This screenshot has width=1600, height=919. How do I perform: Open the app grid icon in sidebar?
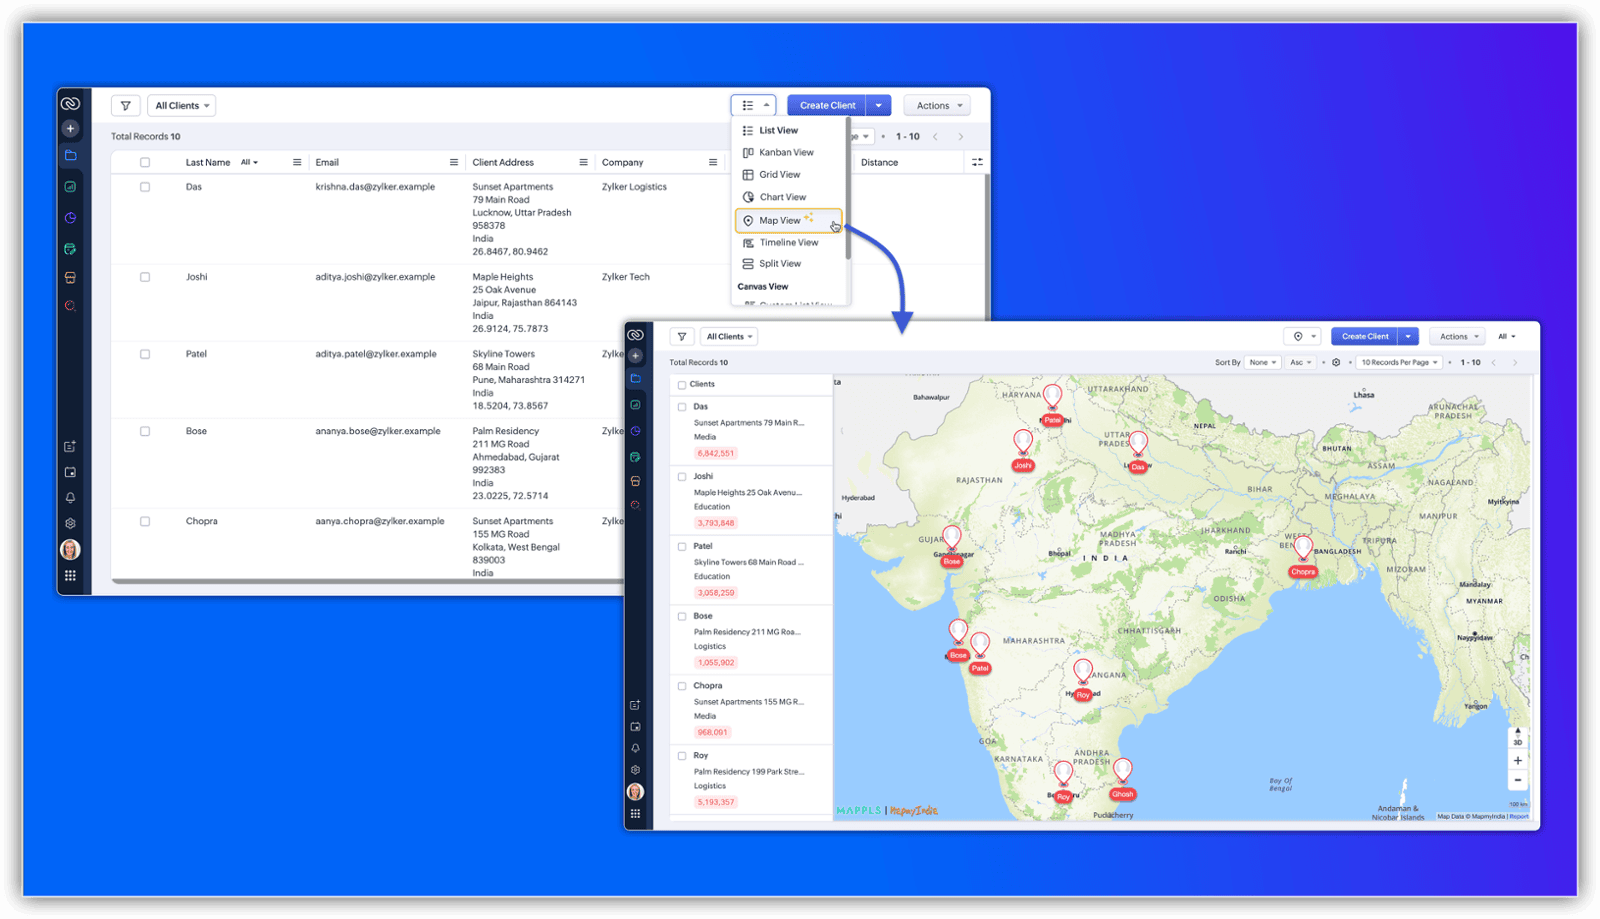70,576
